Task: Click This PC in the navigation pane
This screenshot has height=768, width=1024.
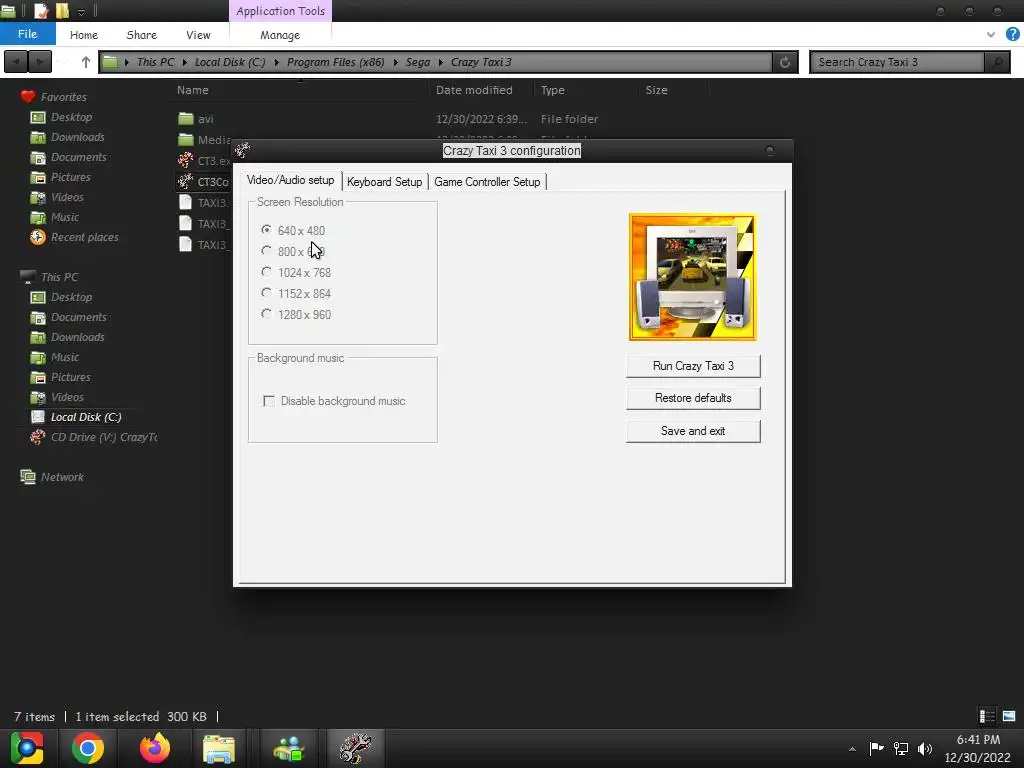Action: pos(59,277)
